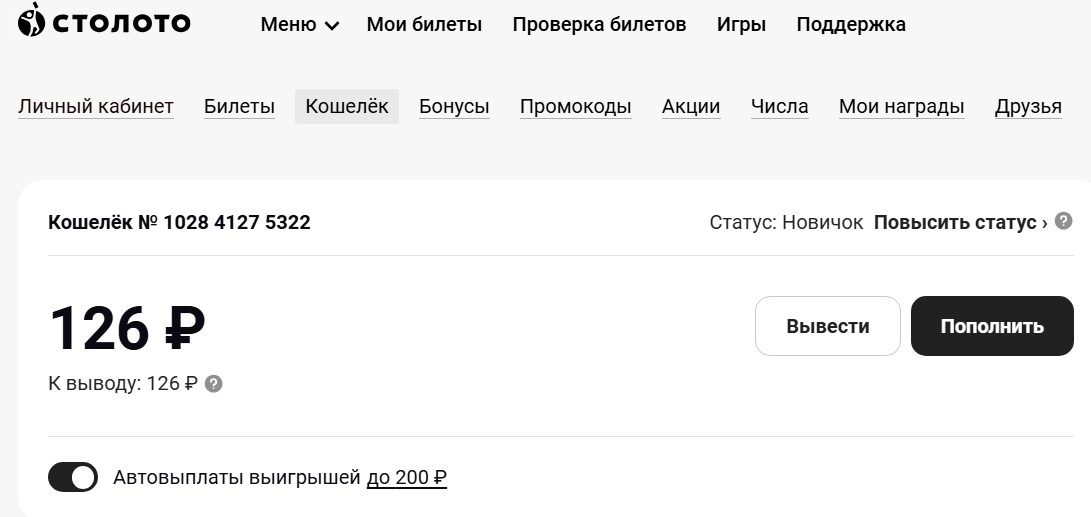Click the до 200 ₽ limit link
This screenshot has width=1091, height=517.
click(406, 478)
